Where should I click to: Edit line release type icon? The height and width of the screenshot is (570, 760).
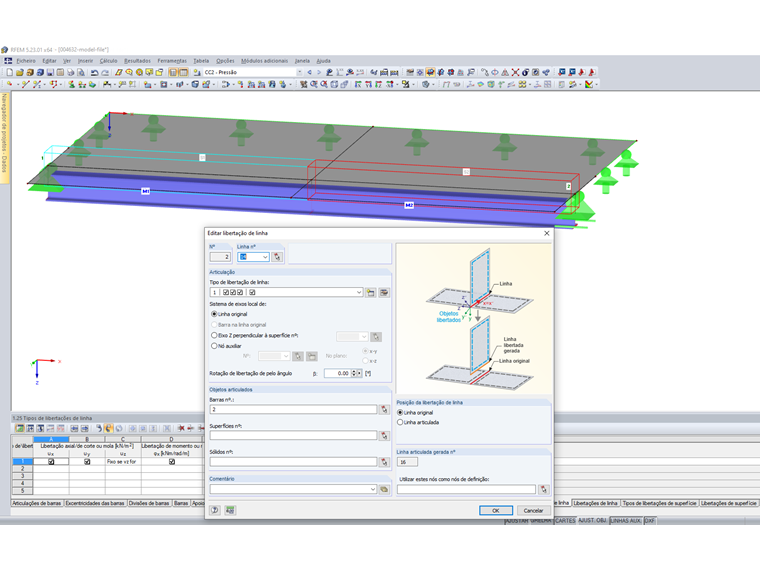pos(384,292)
